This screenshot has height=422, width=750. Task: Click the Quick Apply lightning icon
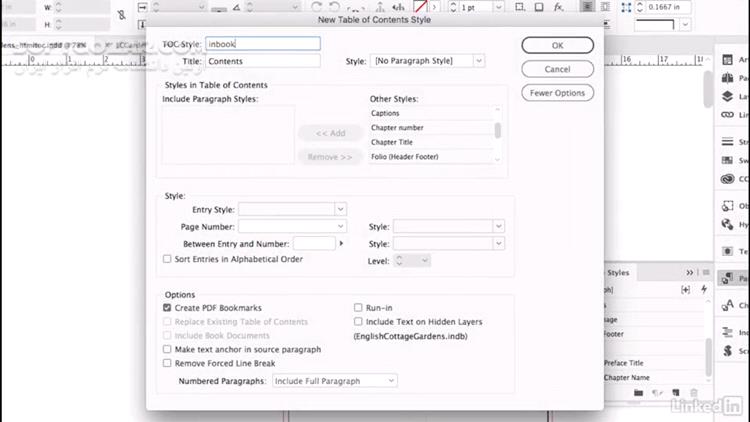point(704,289)
